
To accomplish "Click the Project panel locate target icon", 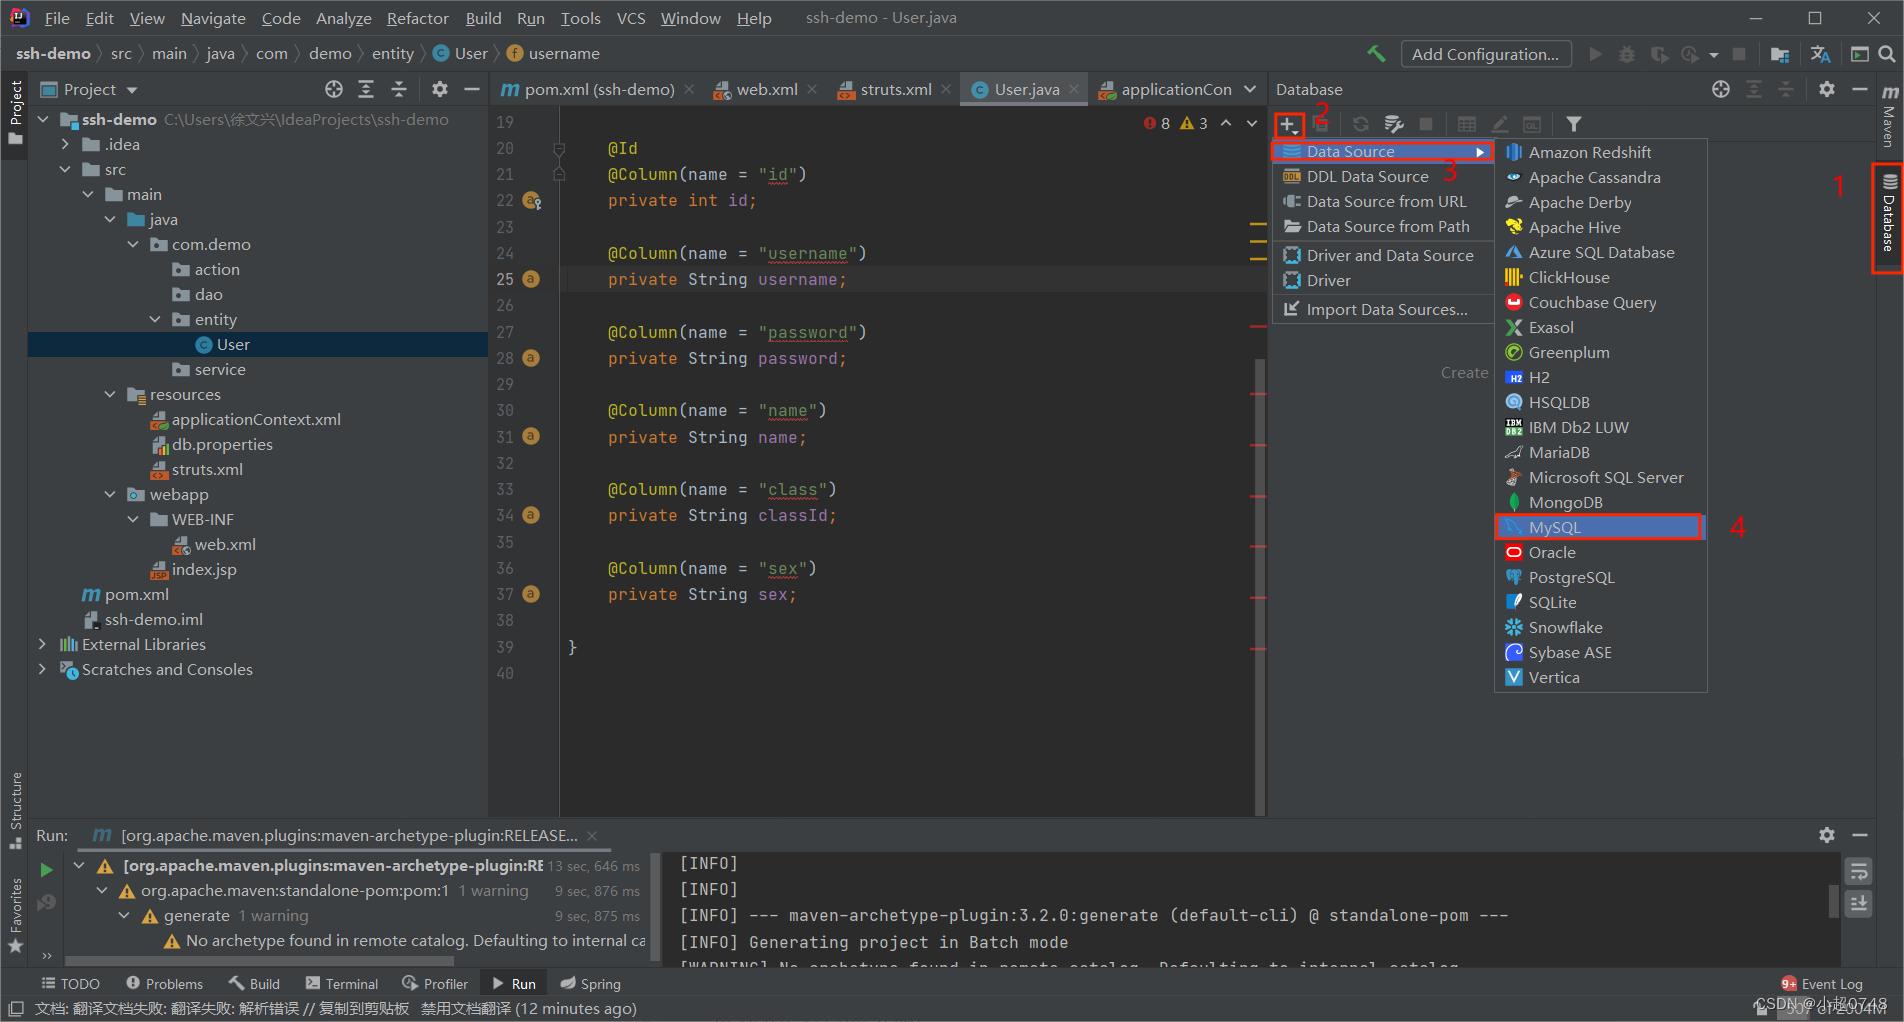I will (x=334, y=89).
